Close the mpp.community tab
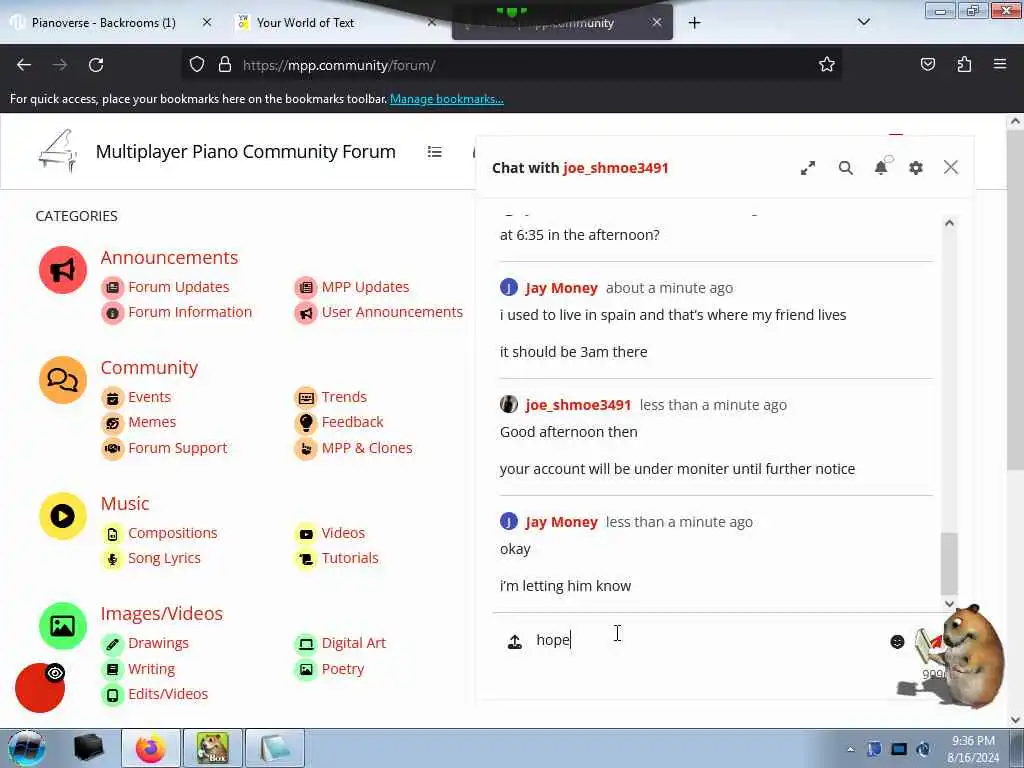The image size is (1024, 768). click(657, 22)
